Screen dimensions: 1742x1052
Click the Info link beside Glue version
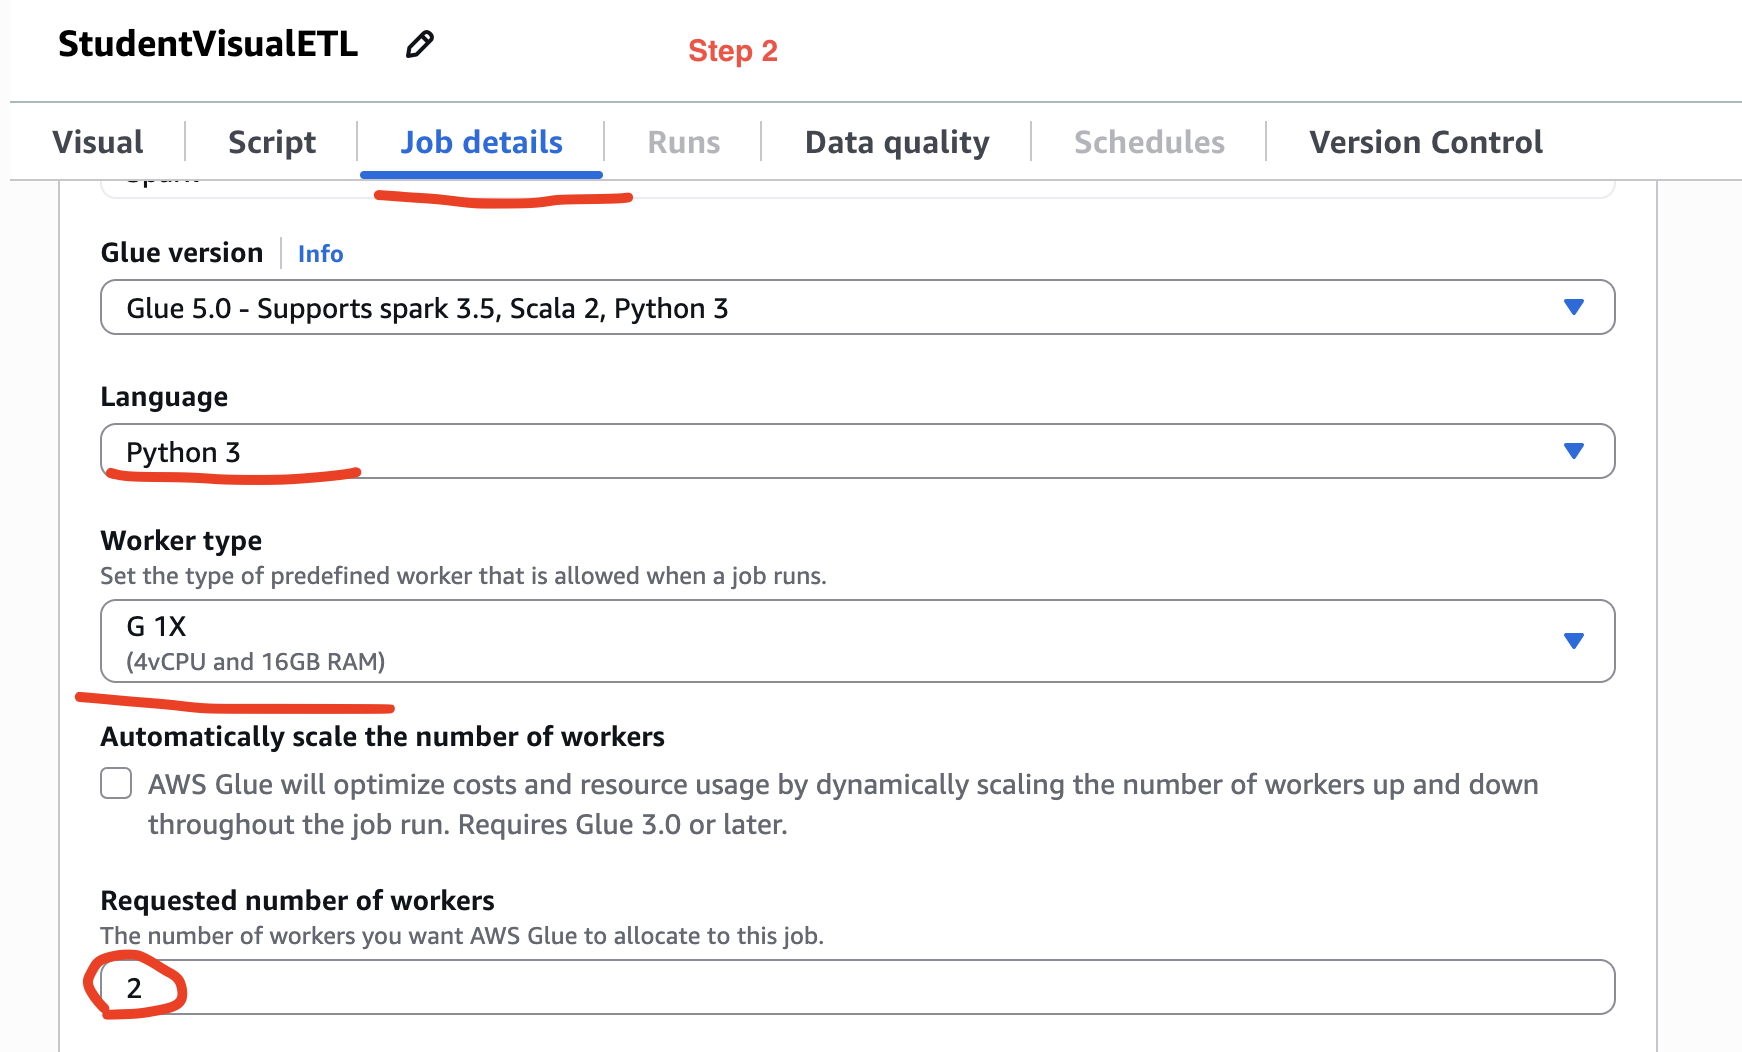[x=320, y=254]
